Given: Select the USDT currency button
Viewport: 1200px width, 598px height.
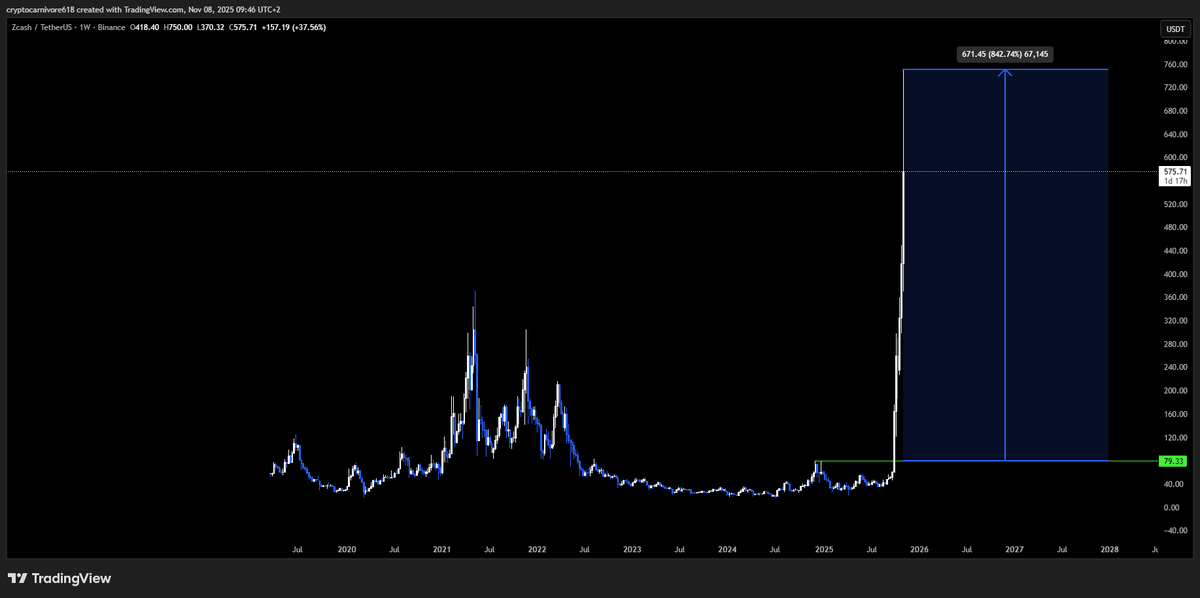Looking at the screenshot, I should 1176,29.
